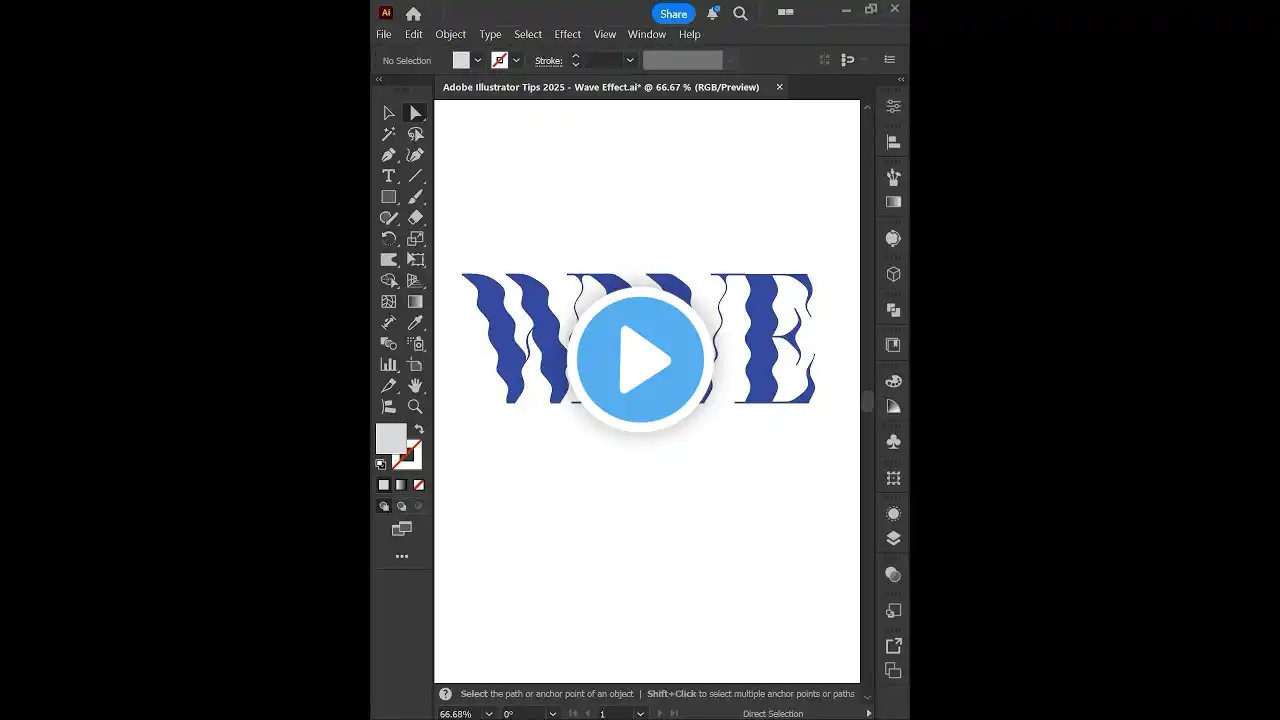Activate the Perspective Grid tool
This screenshot has height=720, width=1280.
click(415, 281)
